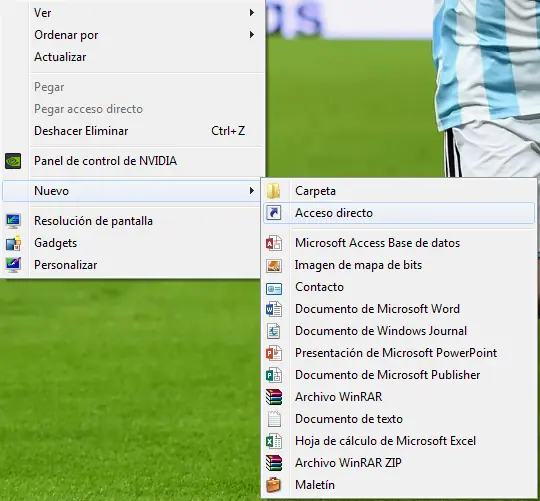The image size is (540, 501).
Task: Create a Presentación de Microsoft PowerPoint
Action: click(x=399, y=353)
